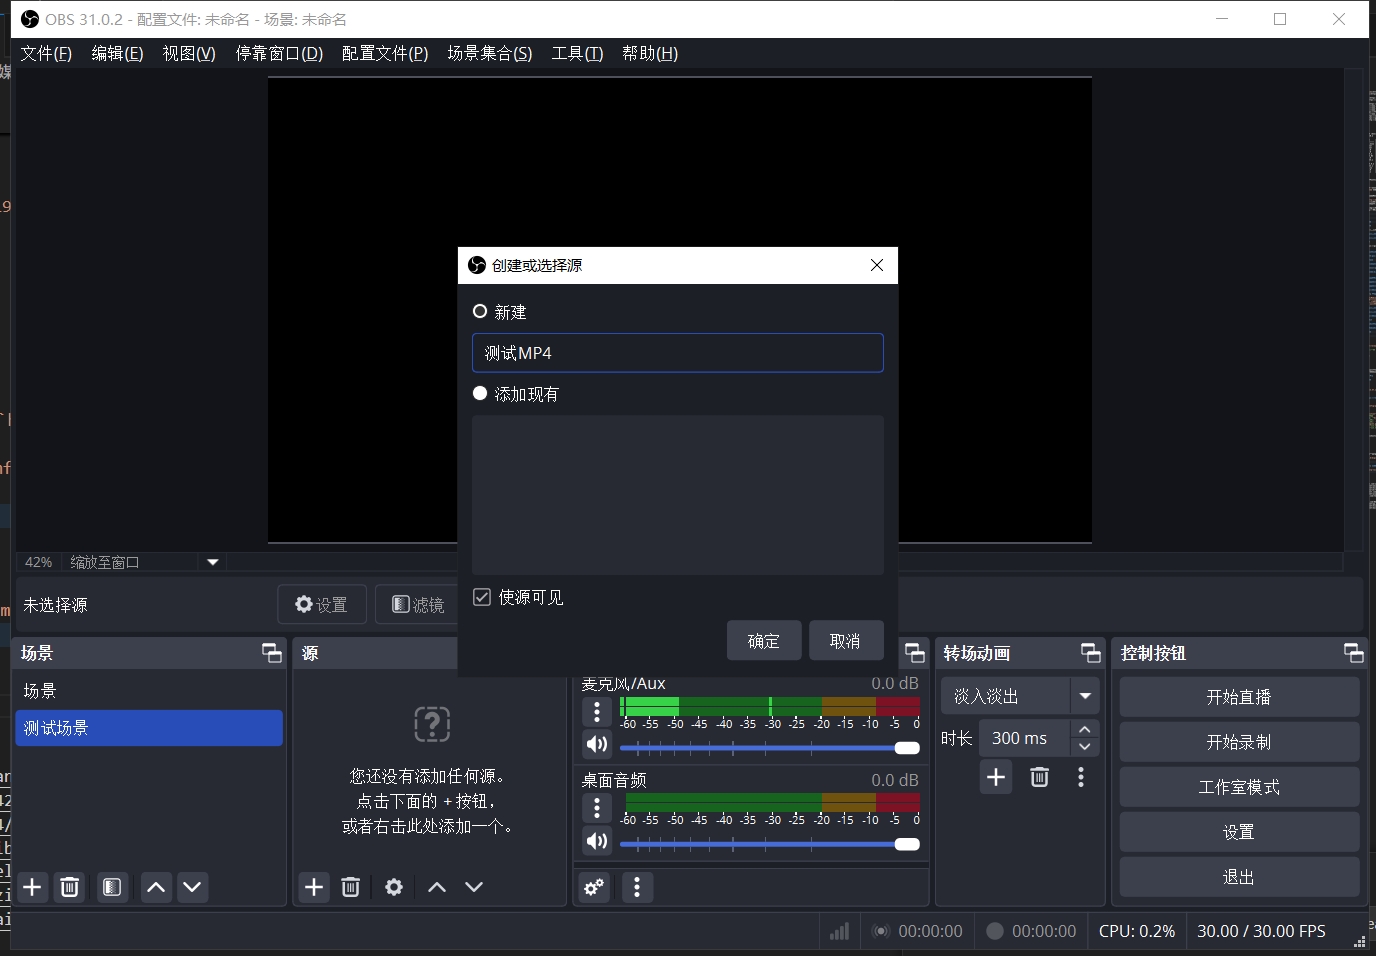The height and width of the screenshot is (956, 1376).
Task: Open source properties gear icon
Action: [394, 887]
